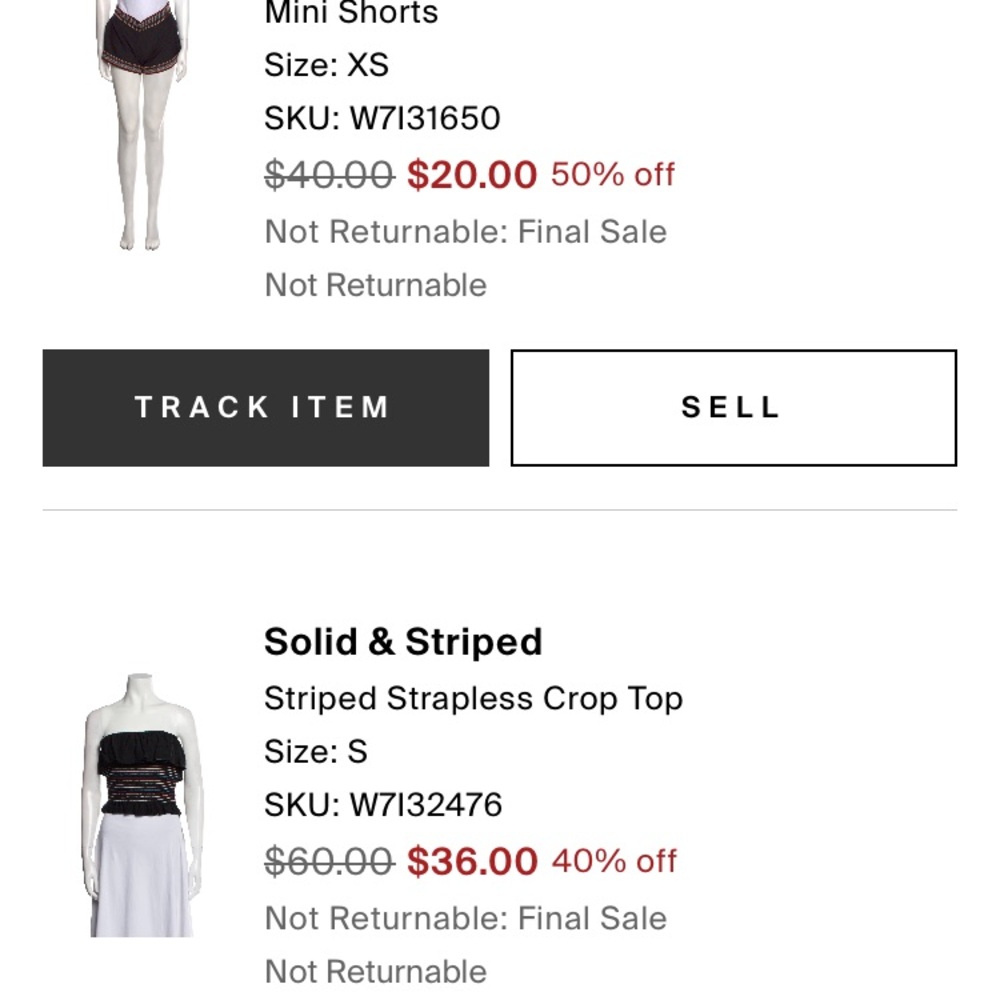Click Not Returnable label under the crop top
1000x1000 pixels.
[x=375, y=970]
